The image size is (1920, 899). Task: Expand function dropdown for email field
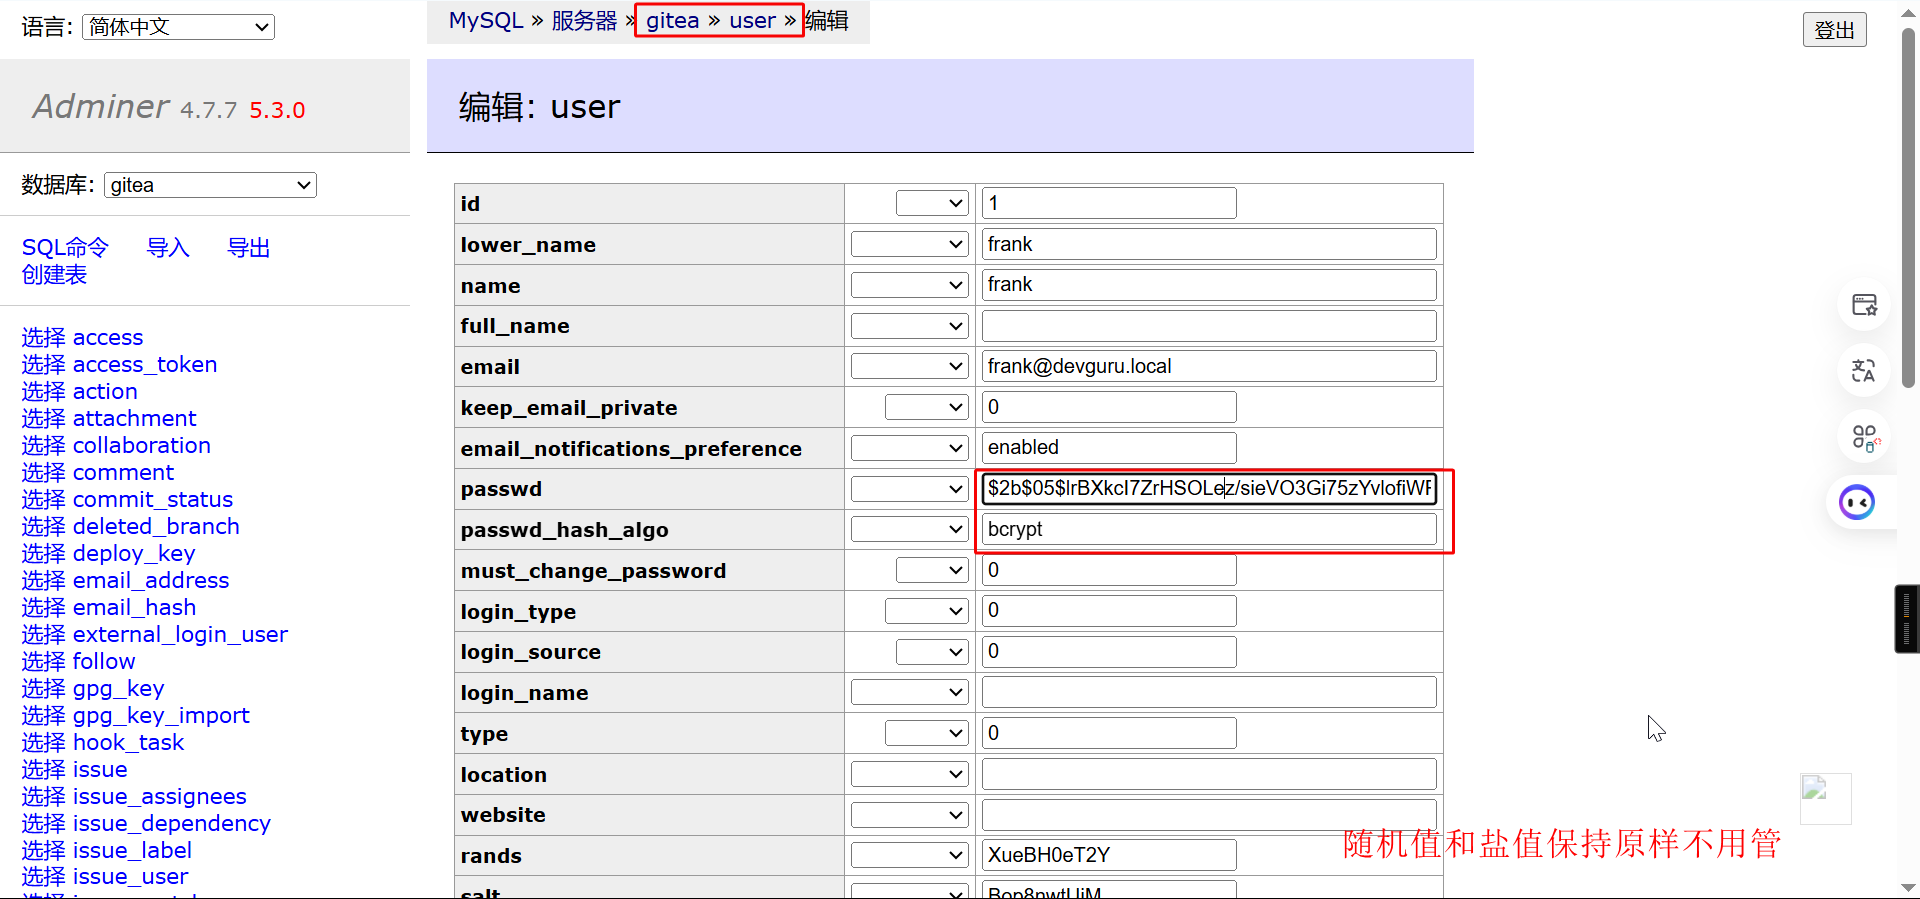click(x=909, y=367)
